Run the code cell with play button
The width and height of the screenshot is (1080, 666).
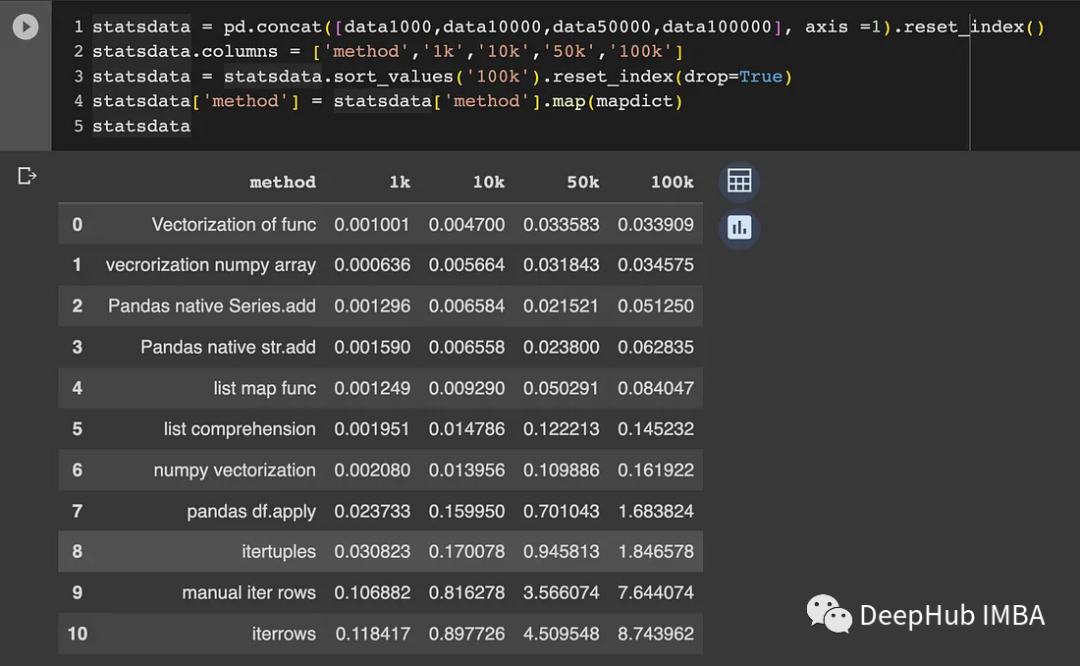tap(25, 27)
